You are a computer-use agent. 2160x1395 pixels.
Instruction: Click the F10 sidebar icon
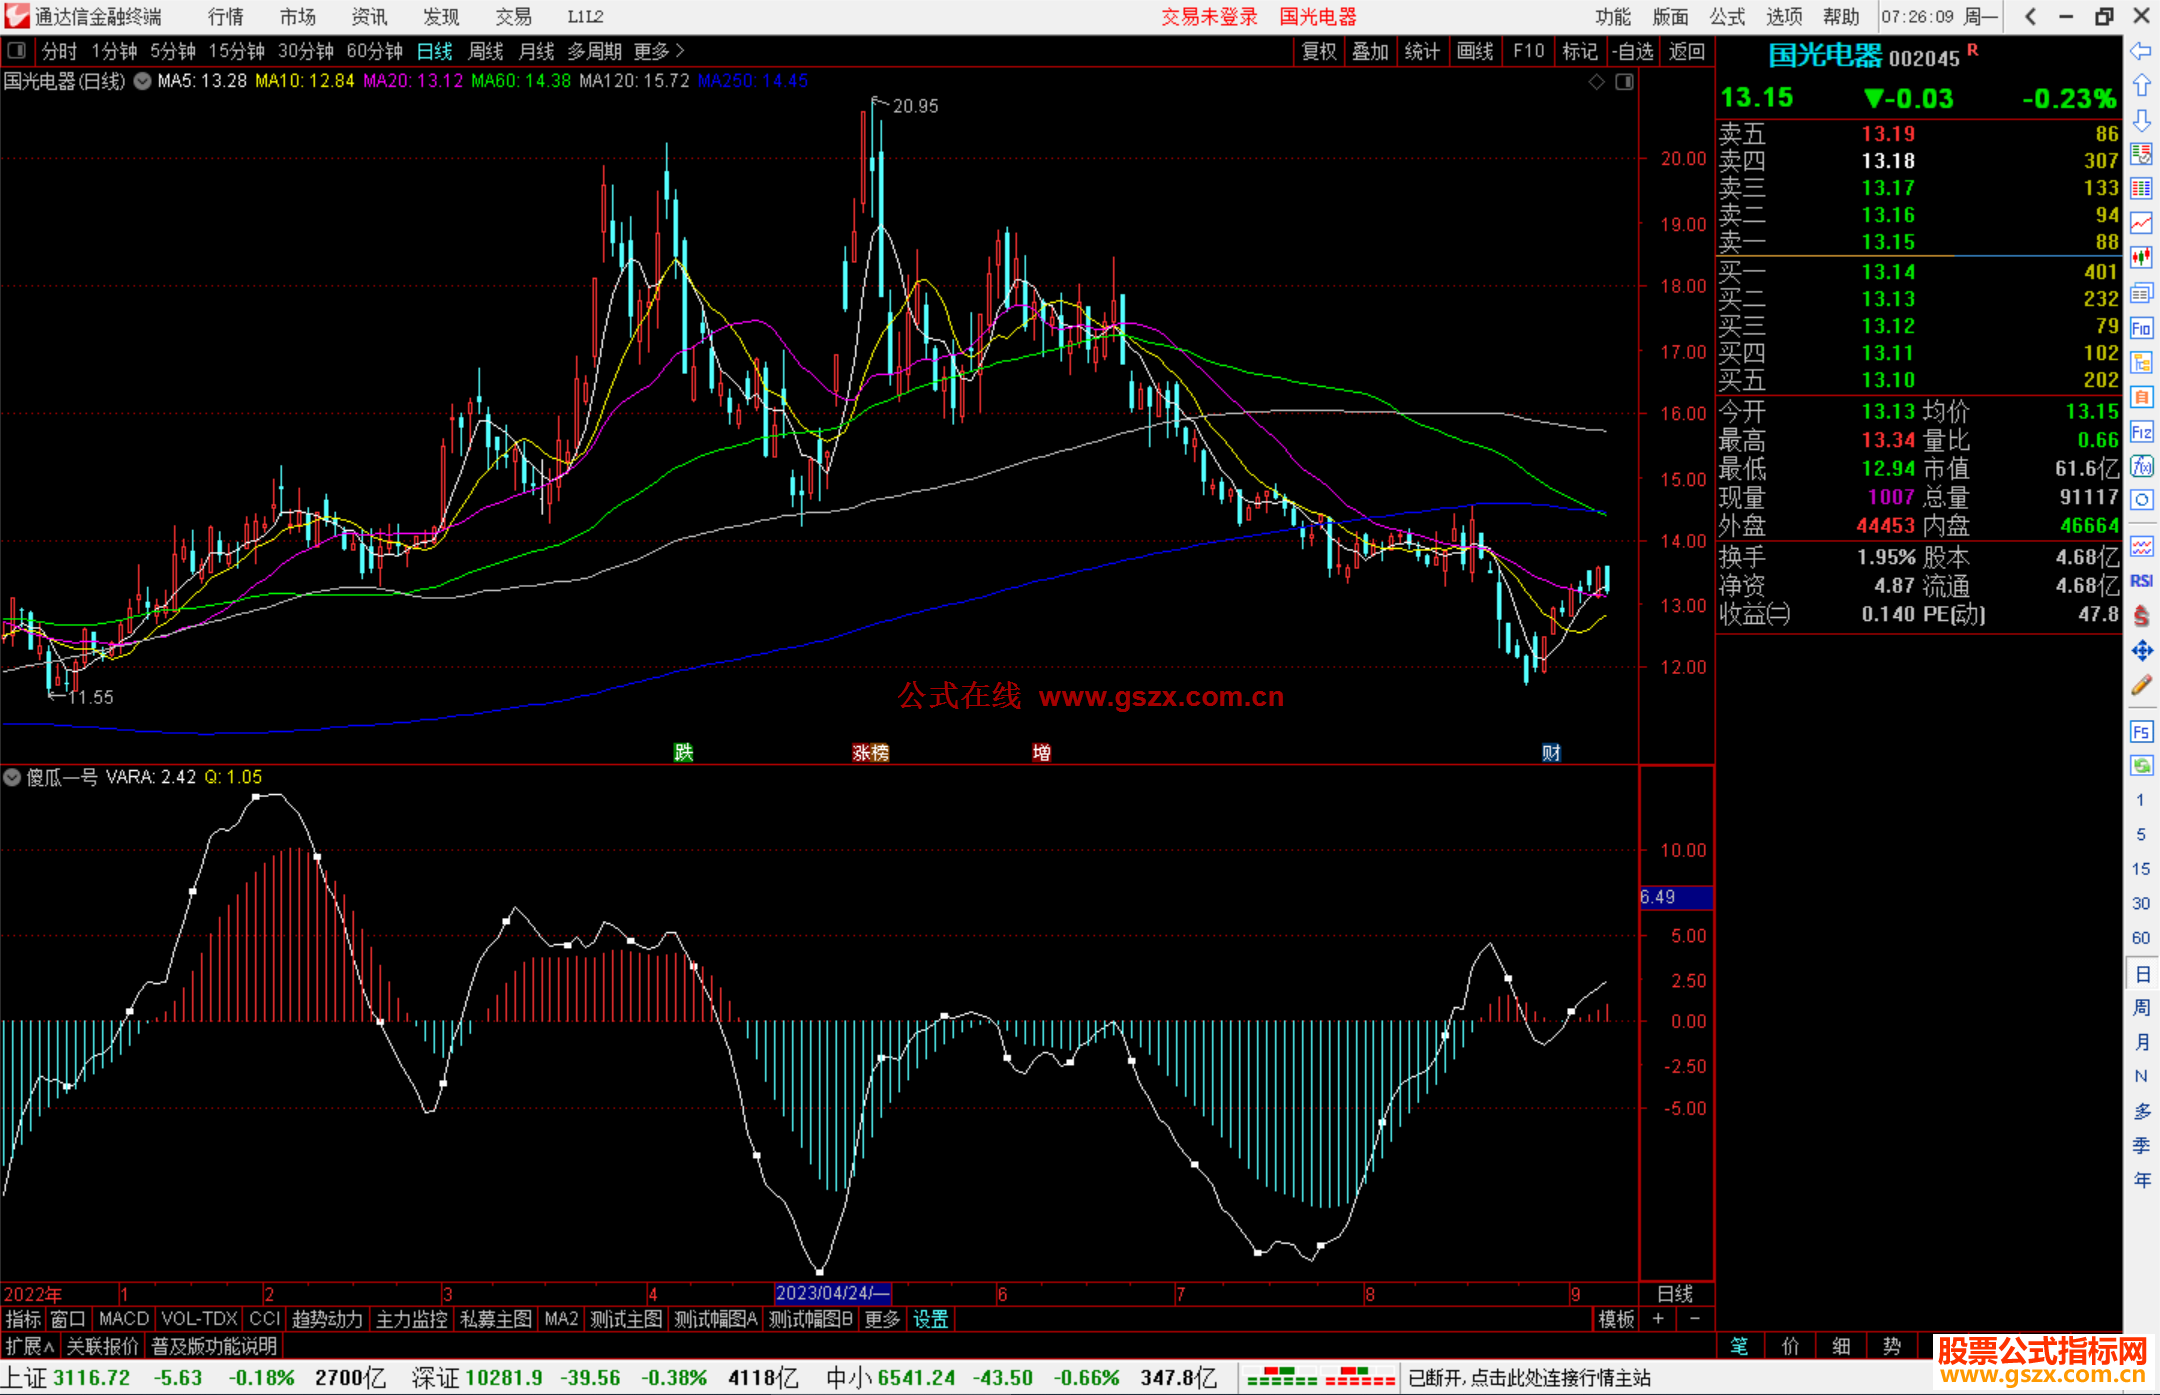coord(2141,328)
